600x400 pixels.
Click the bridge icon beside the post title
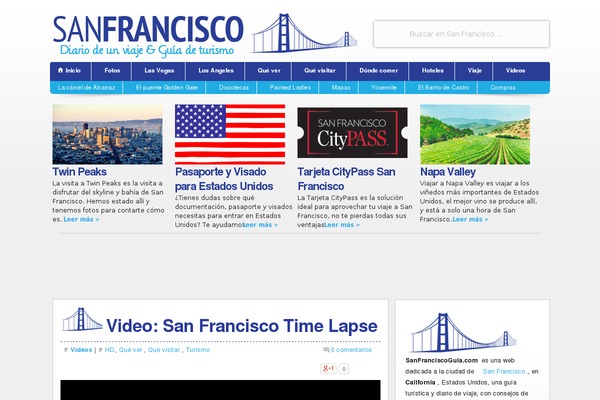(x=82, y=320)
